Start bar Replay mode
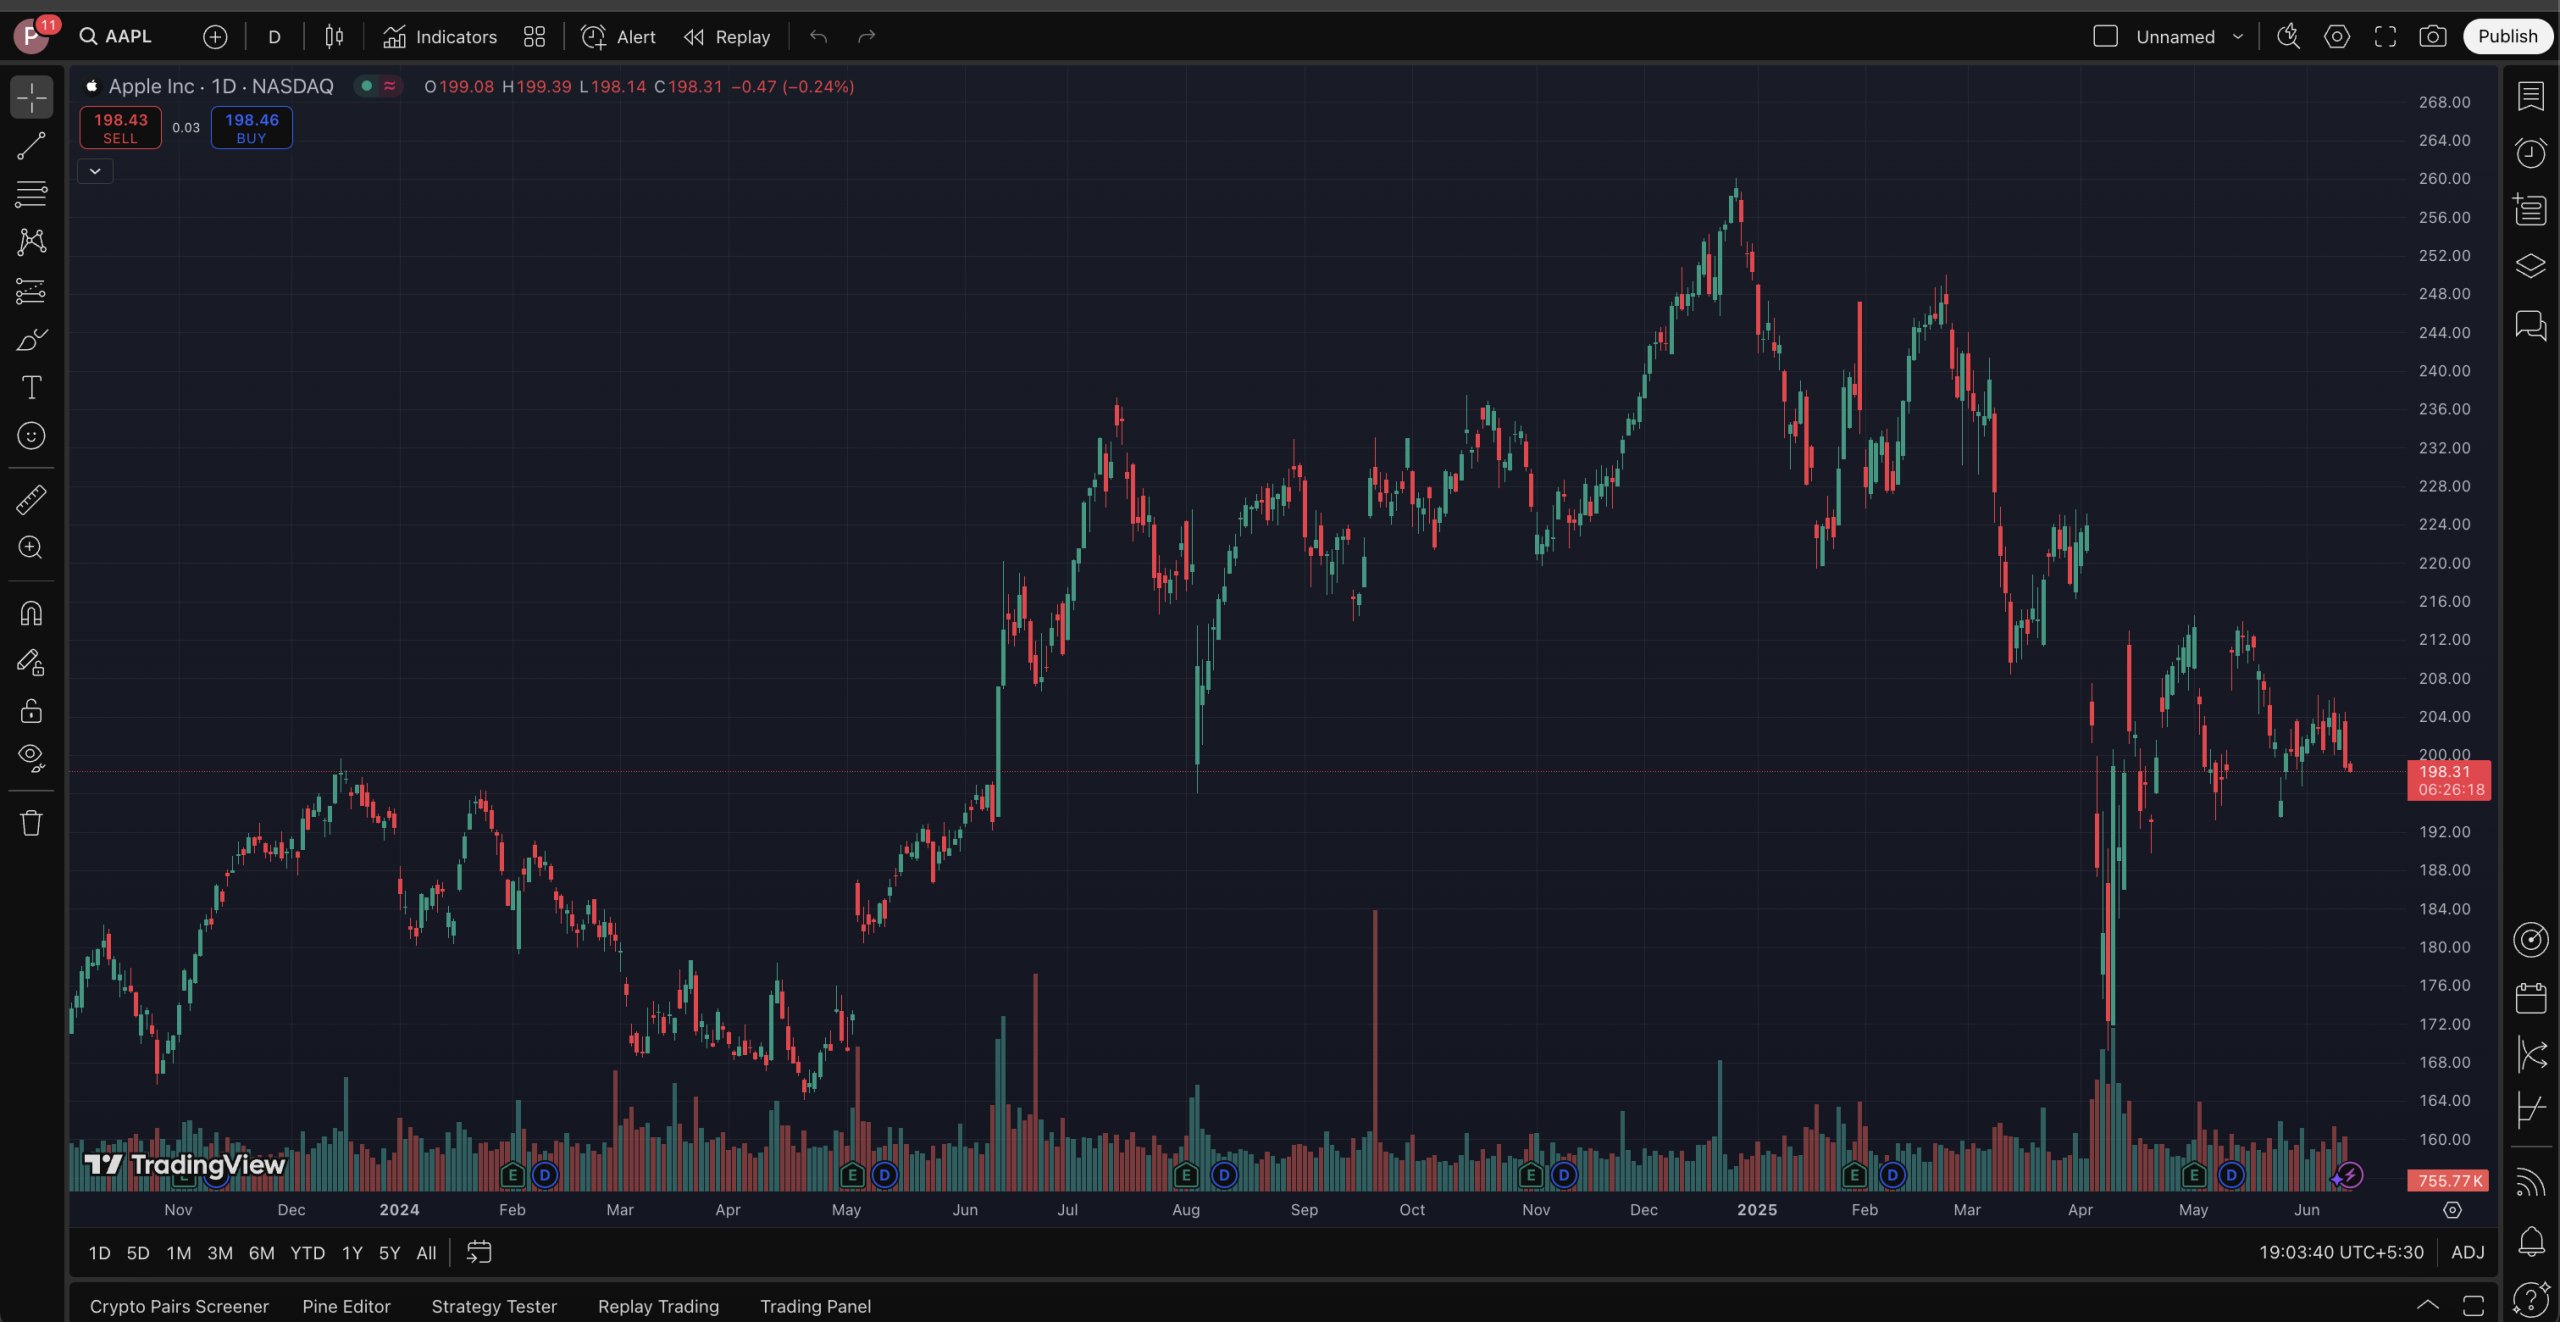Screen dimensions: 2560x1322 point(727,37)
